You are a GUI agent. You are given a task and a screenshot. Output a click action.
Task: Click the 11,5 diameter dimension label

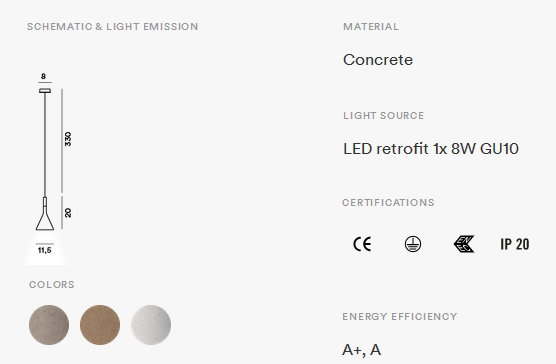point(45,250)
